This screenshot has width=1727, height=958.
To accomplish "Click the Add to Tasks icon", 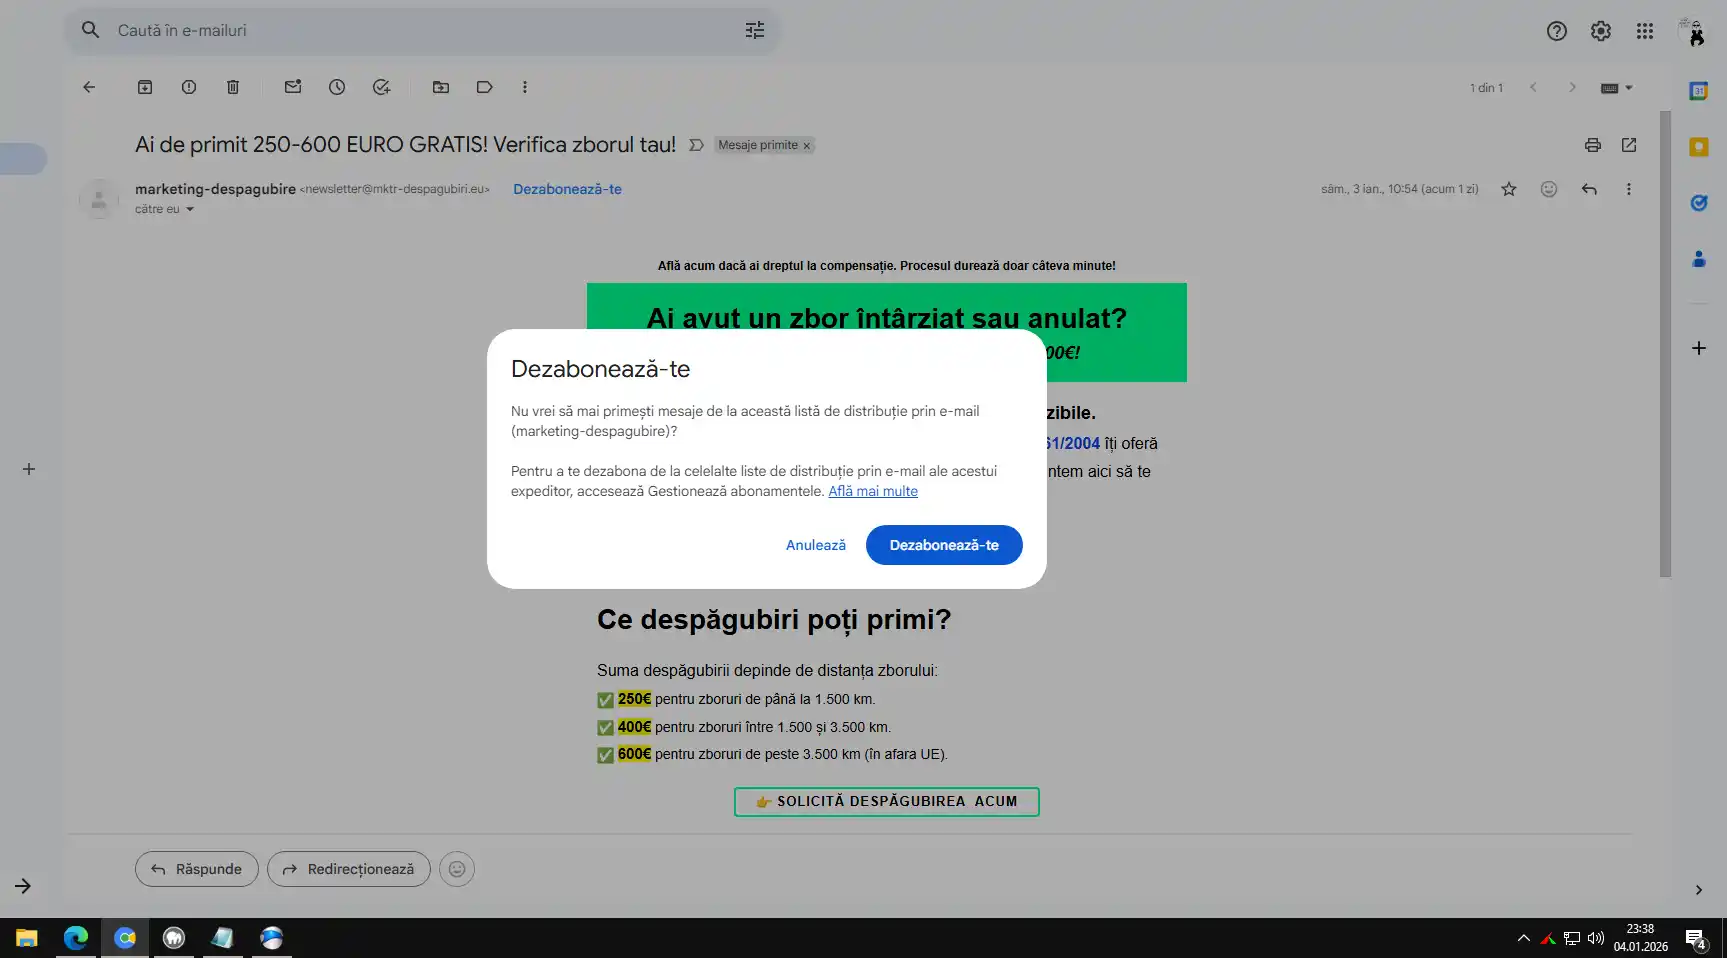I will point(381,87).
